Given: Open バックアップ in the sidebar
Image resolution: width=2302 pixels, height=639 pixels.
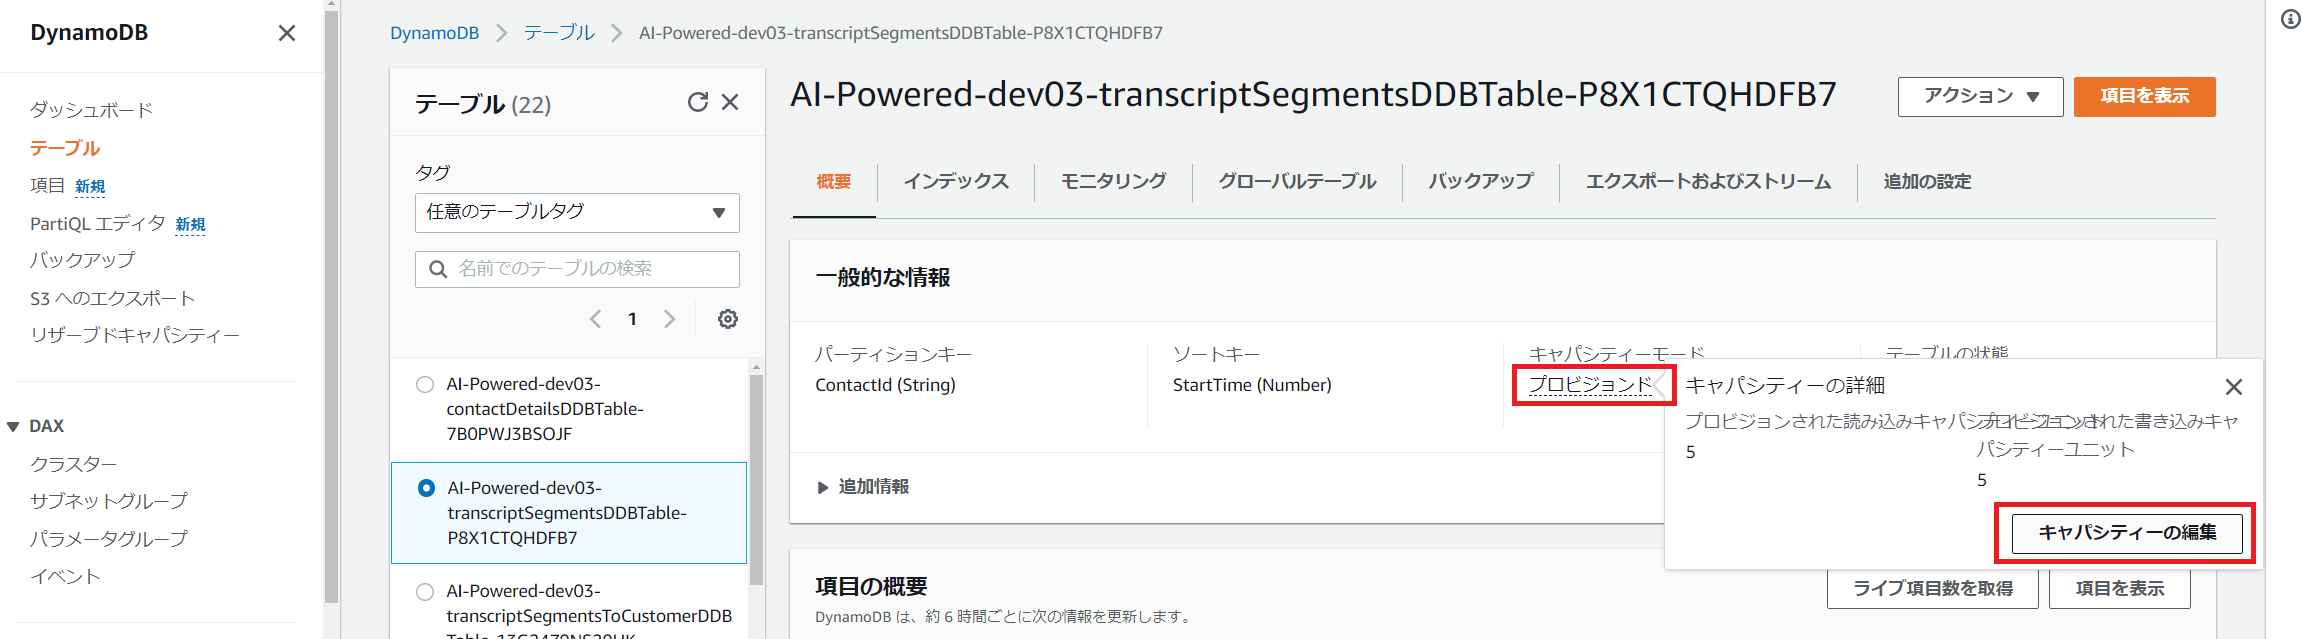Looking at the screenshot, I should [x=82, y=260].
